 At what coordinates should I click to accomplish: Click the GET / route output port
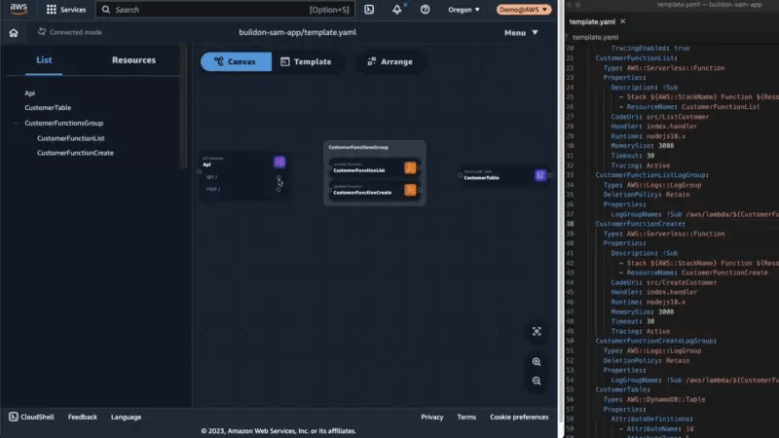click(278, 177)
